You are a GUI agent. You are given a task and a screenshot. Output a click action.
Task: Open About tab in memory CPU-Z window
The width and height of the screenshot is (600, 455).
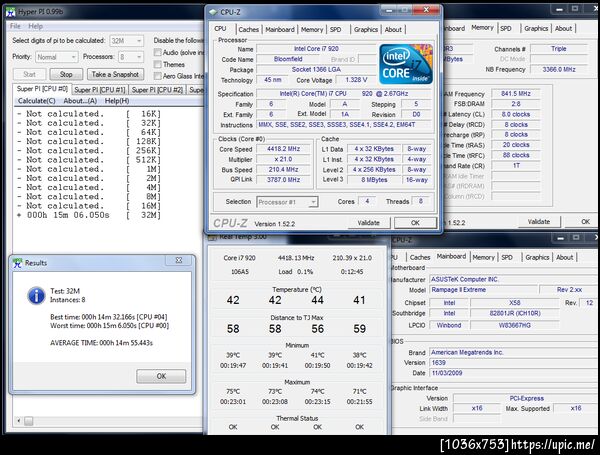coord(563,28)
